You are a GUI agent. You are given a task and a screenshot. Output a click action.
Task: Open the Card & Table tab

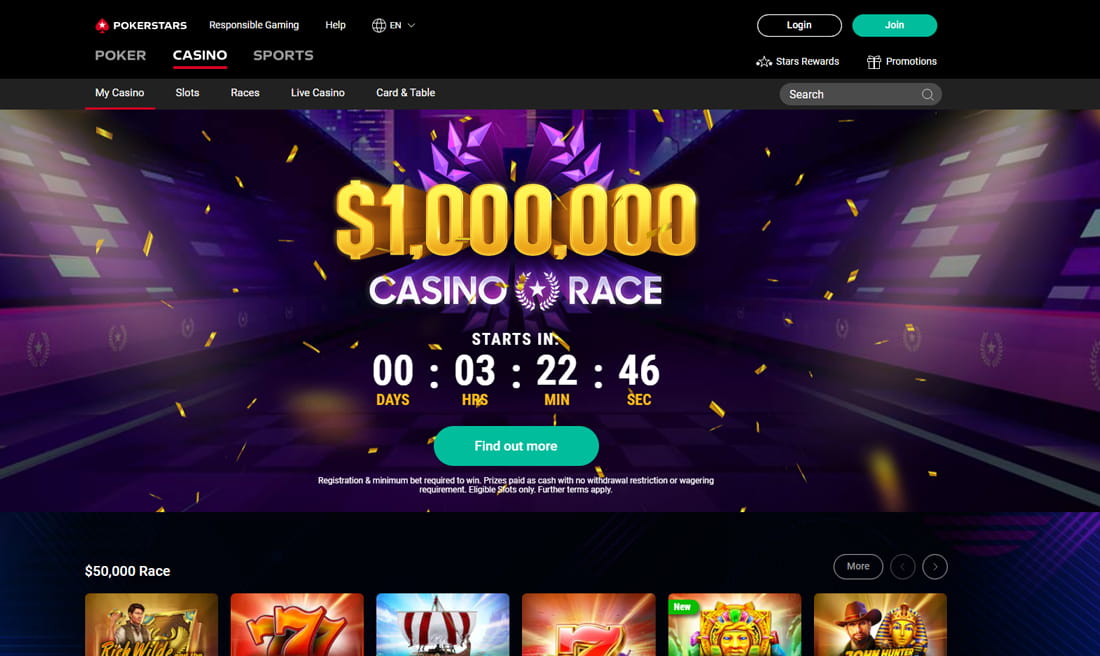pyautogui.click(x=405, y=93)
